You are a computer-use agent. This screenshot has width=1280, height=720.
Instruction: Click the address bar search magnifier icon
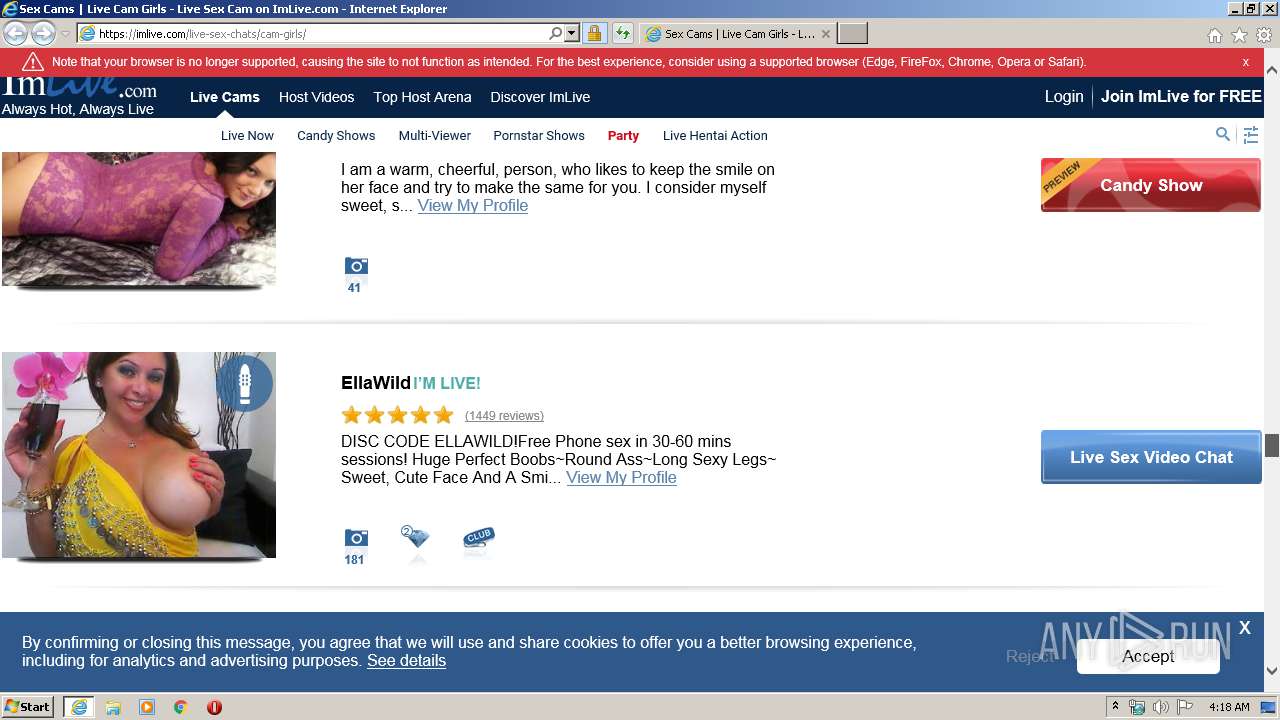[x=556, y=33]
